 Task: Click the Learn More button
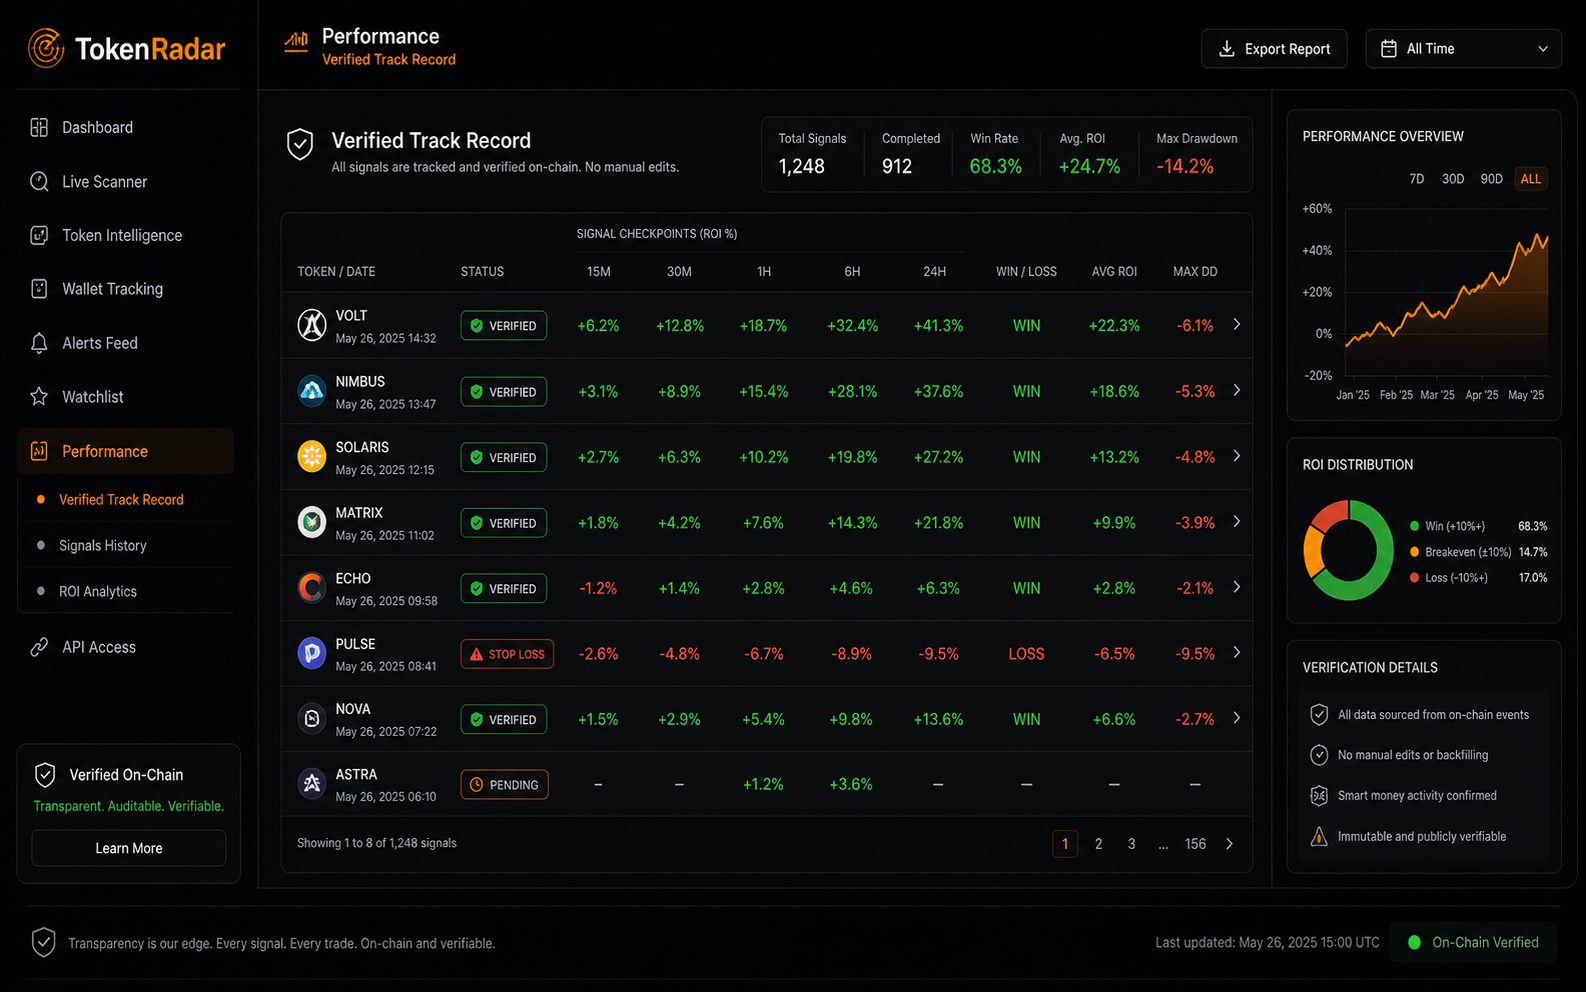(129, 848)
